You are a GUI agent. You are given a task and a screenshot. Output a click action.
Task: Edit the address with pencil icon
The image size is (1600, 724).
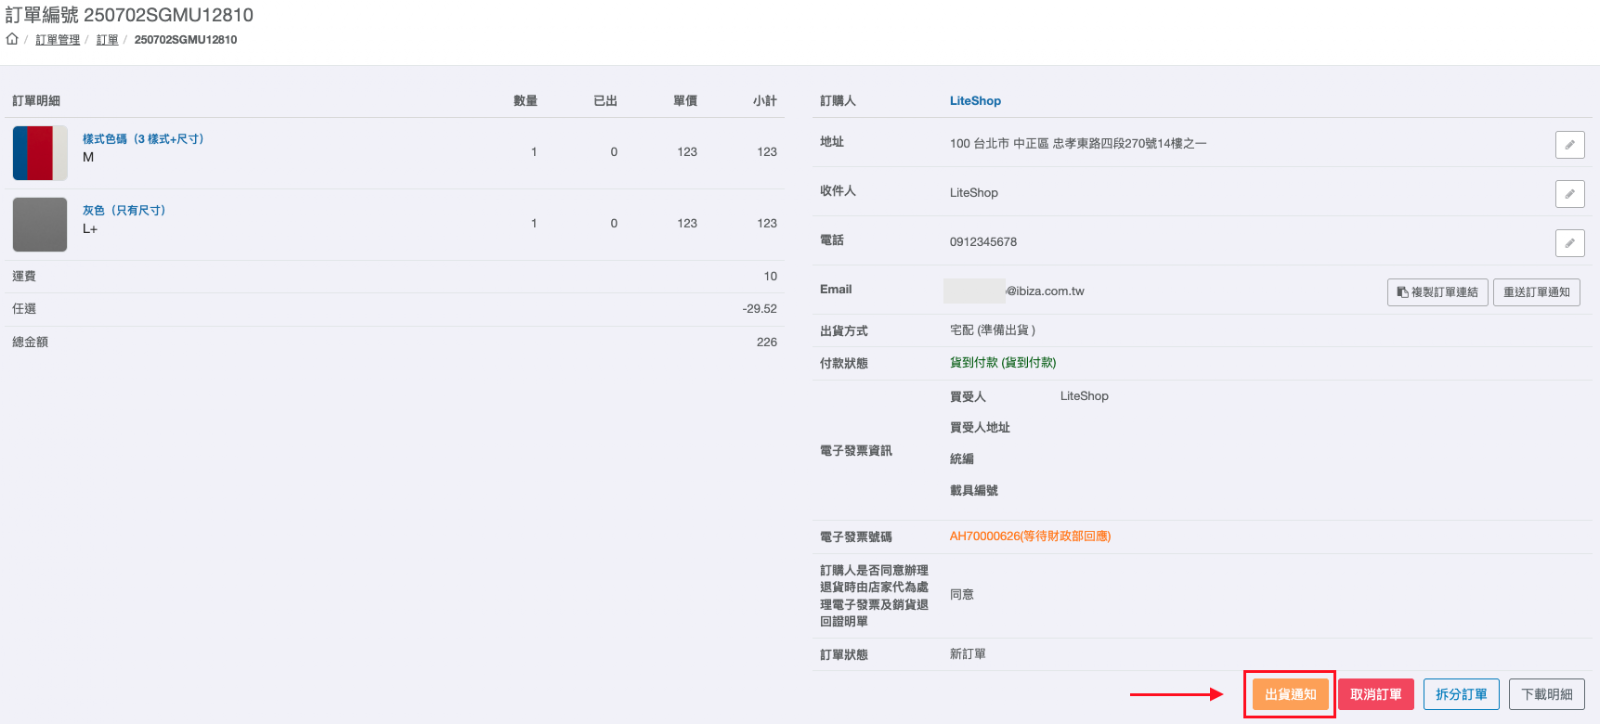[1570, 145]
